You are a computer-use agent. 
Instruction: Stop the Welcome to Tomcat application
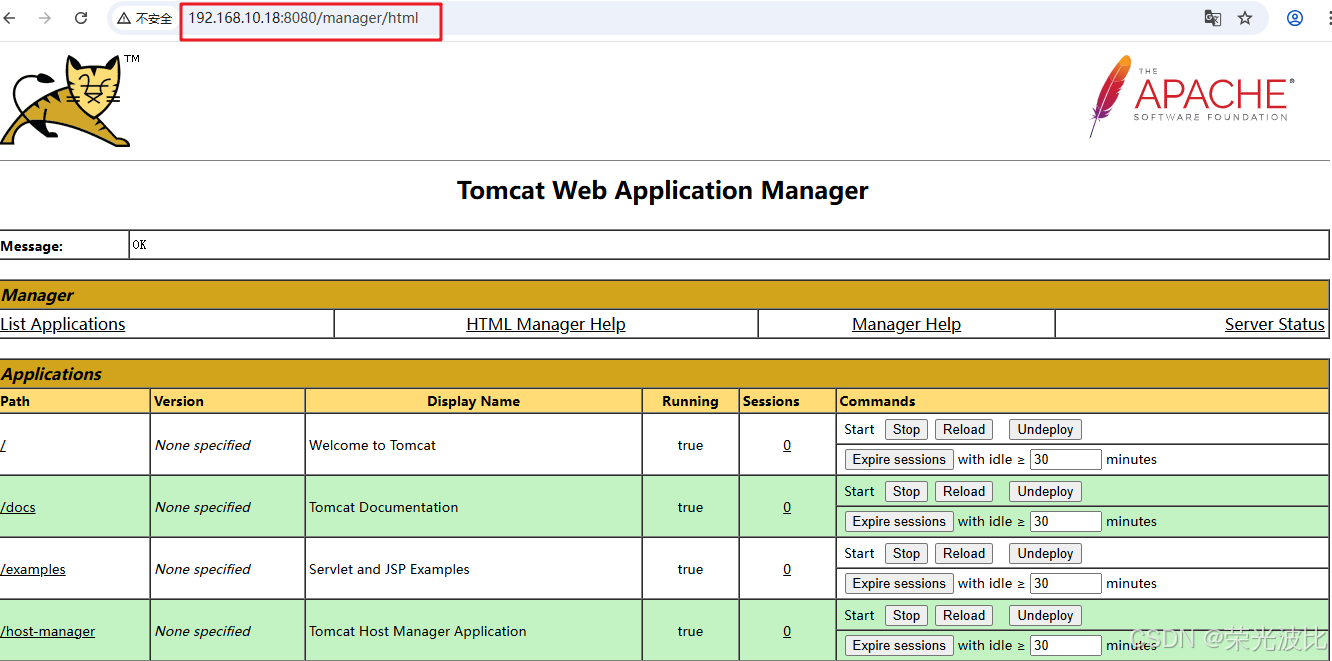click(x=906, y=429)
